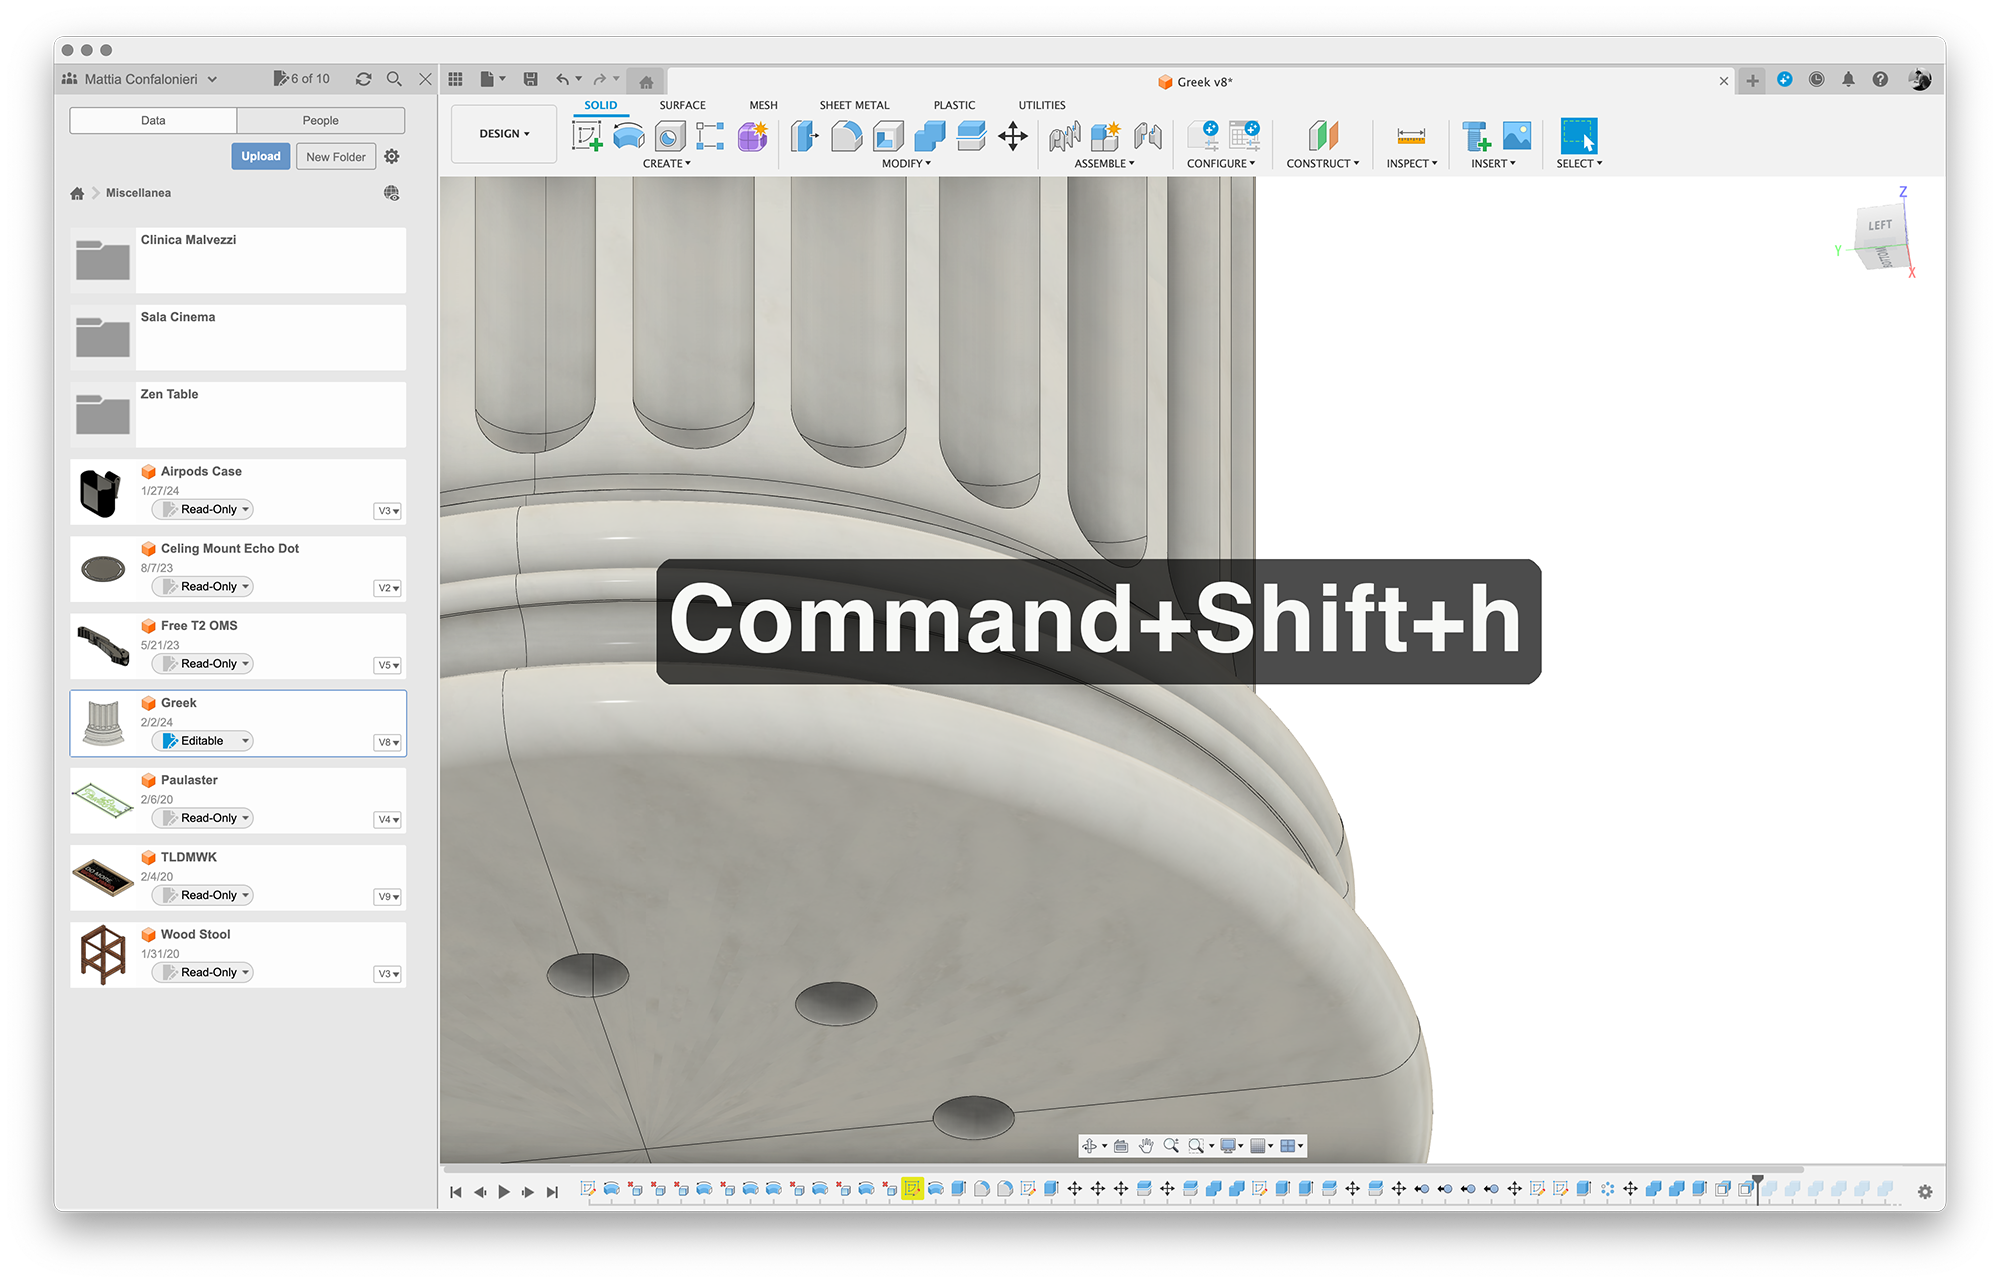Switch to the People panel tab

(x=320, y=120)
